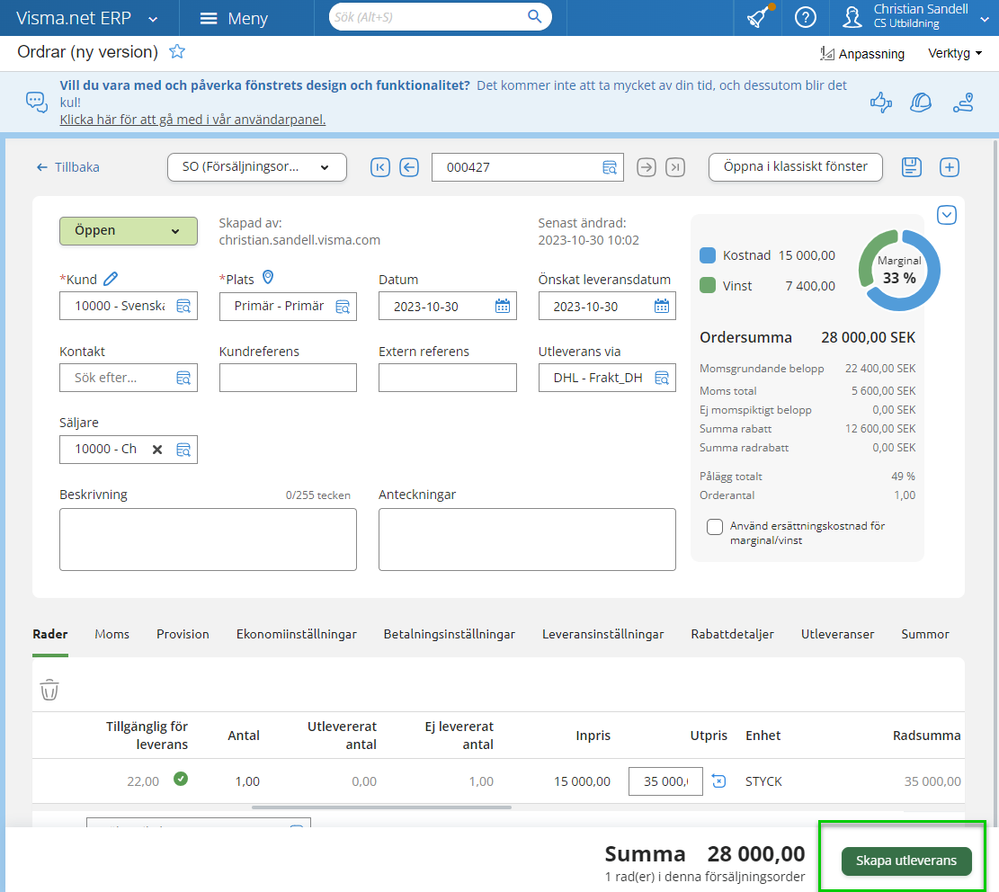Switch to the Moms tab
Viewport: 999px width, 892px height.
tap(112, 634)
